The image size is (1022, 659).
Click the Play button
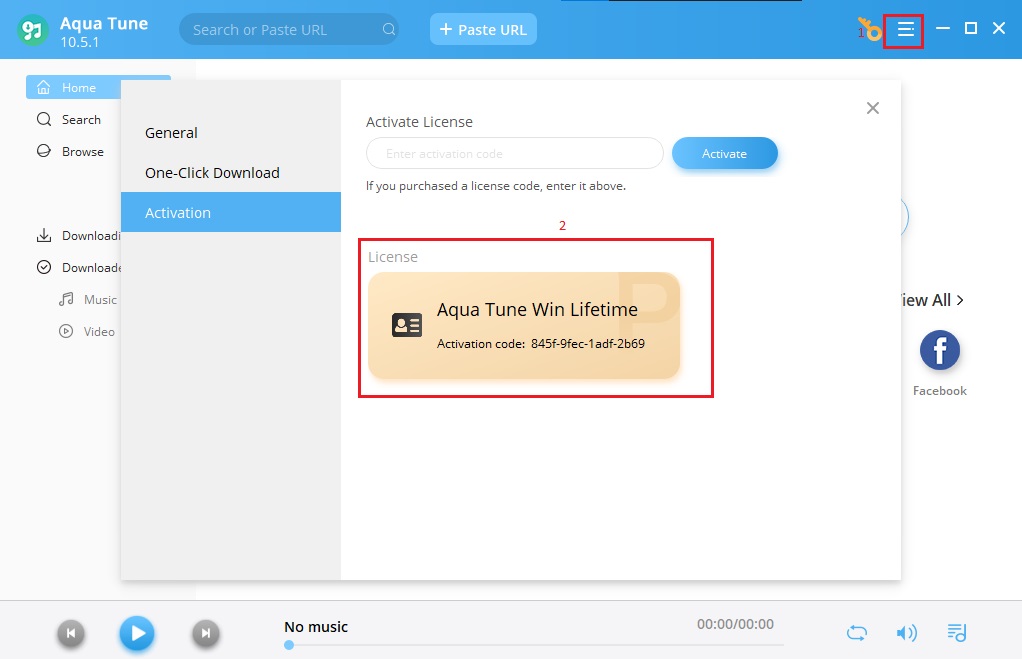click(x=137, y=633)
